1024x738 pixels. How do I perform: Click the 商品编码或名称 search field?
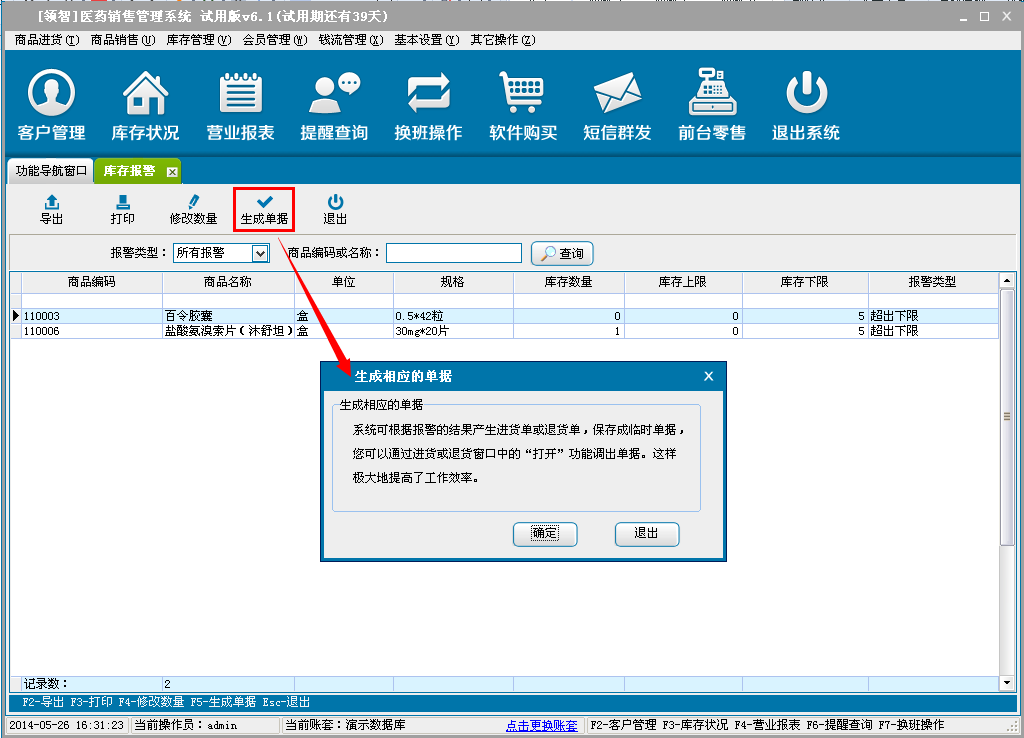pyautogui.click(x=454, y=254)
